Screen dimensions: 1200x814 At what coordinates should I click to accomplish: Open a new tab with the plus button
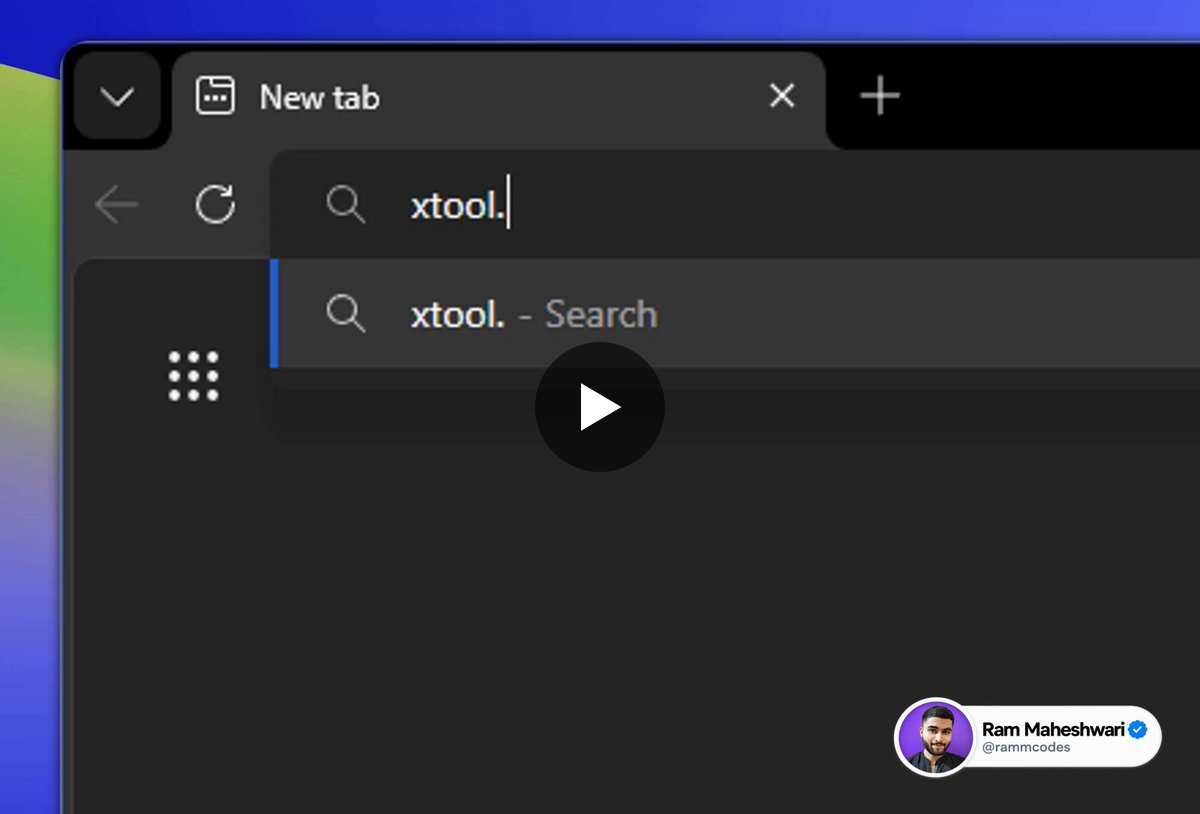(x=880, y=97)
